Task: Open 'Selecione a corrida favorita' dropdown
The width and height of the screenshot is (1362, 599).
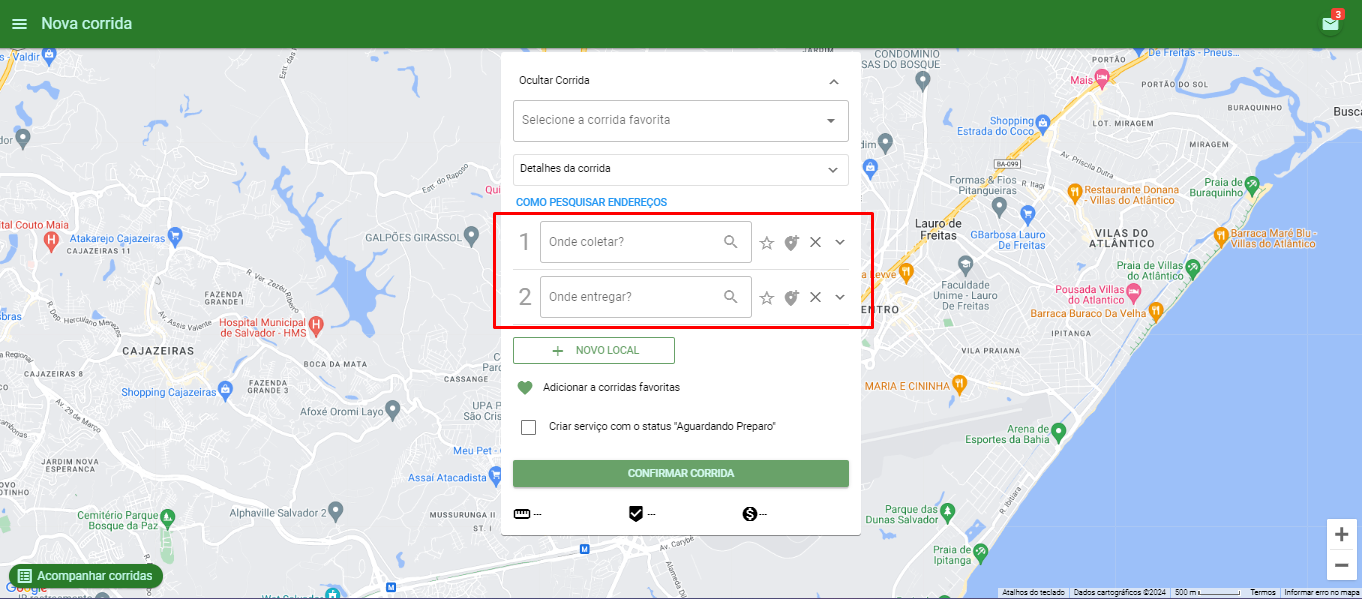Action: [681, 121]
